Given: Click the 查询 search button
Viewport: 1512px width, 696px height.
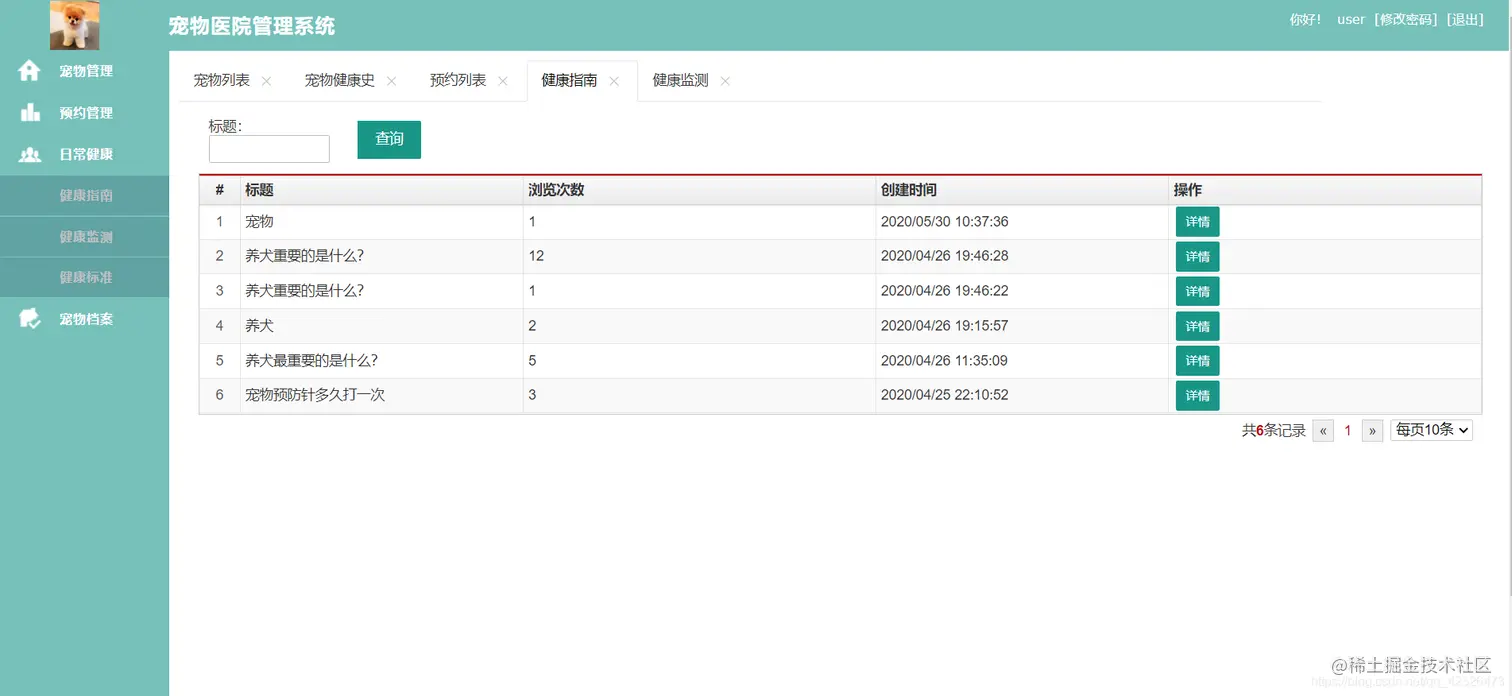Looking at the screenshot, I should (389, 139).
